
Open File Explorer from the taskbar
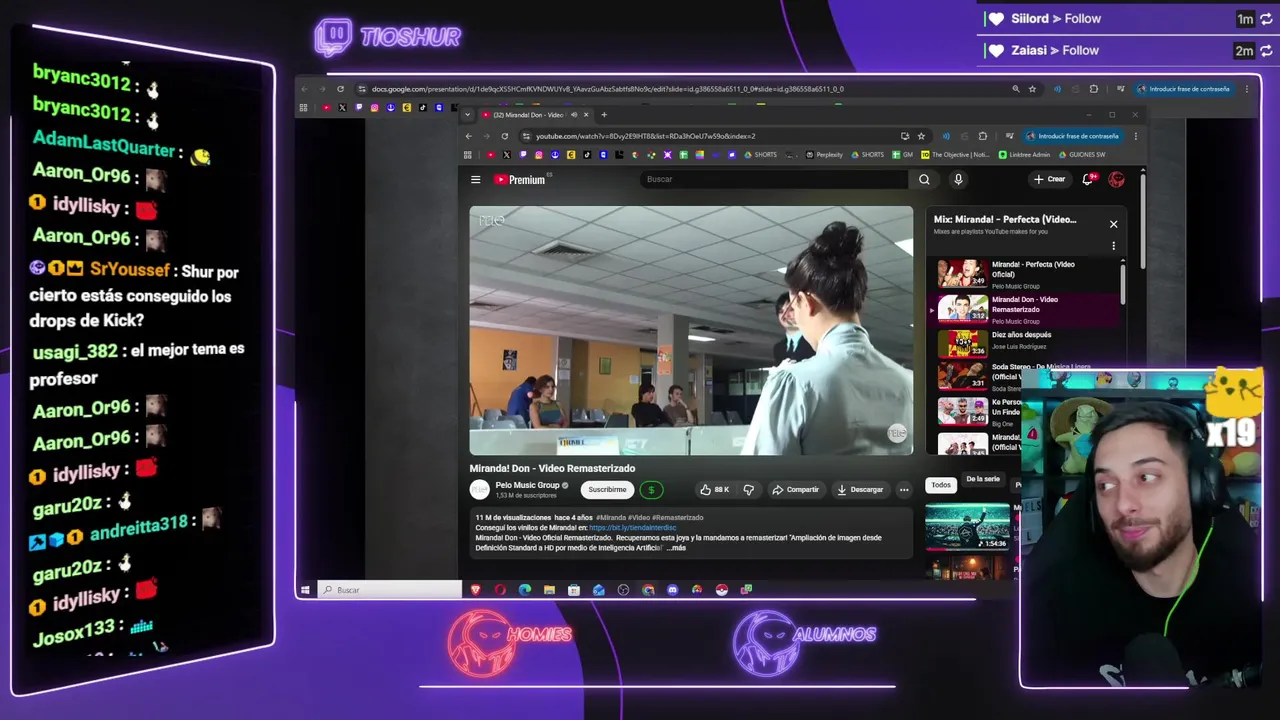549,590
